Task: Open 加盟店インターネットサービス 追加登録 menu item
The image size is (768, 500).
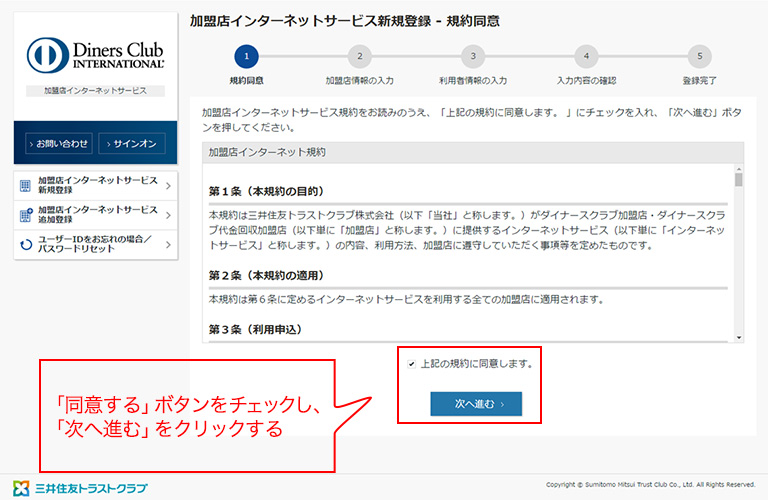Action: click(x=97, y=215)
